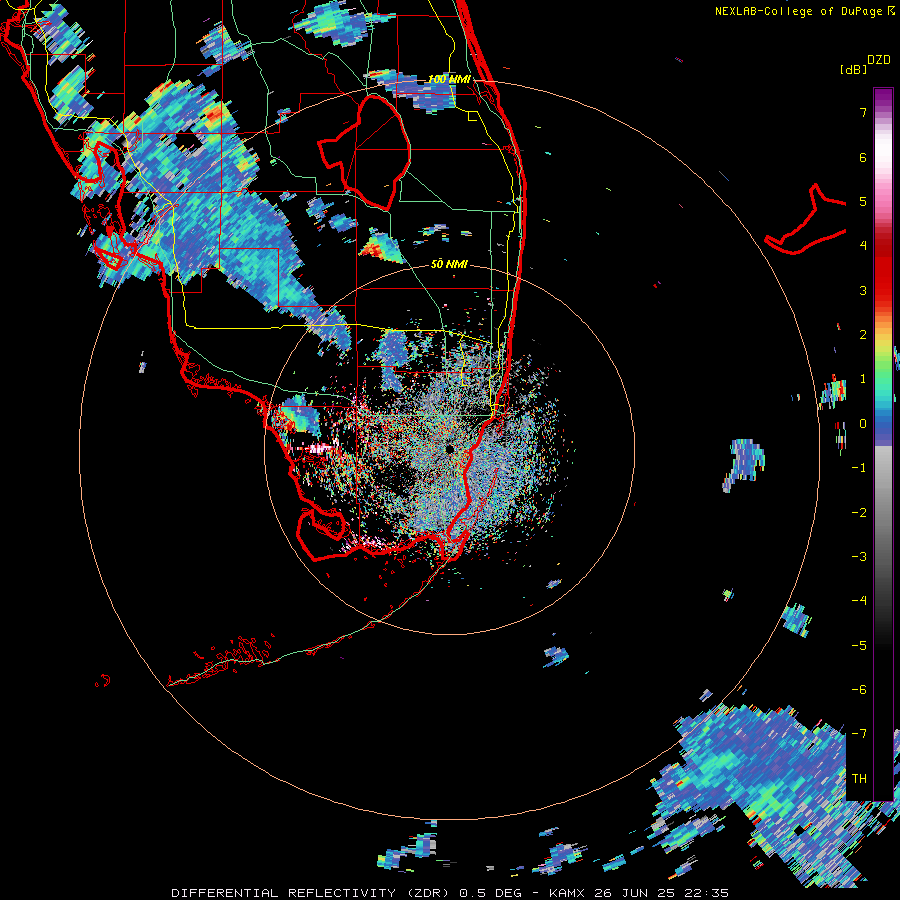
Task: Click DIFFERENTIAL REFLECTIVITY in the footer caption
Action: tap(284, 893)
